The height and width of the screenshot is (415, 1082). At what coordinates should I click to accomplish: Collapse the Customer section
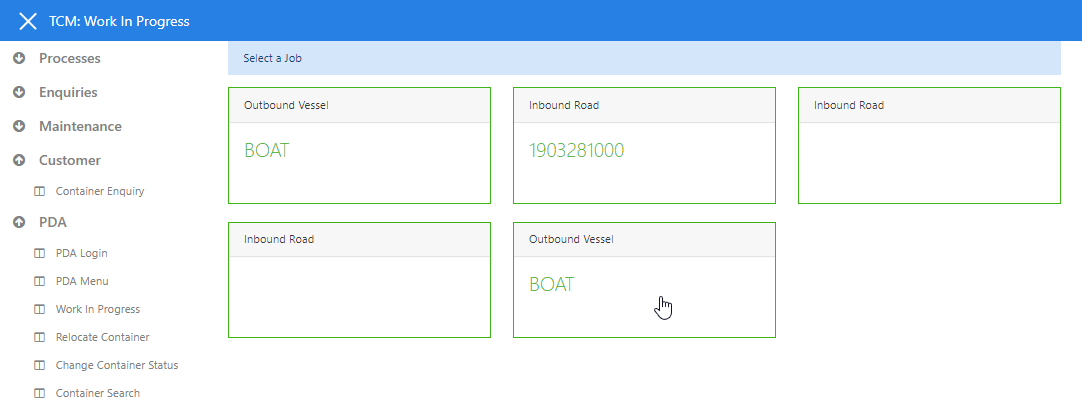tap(18, 161)
